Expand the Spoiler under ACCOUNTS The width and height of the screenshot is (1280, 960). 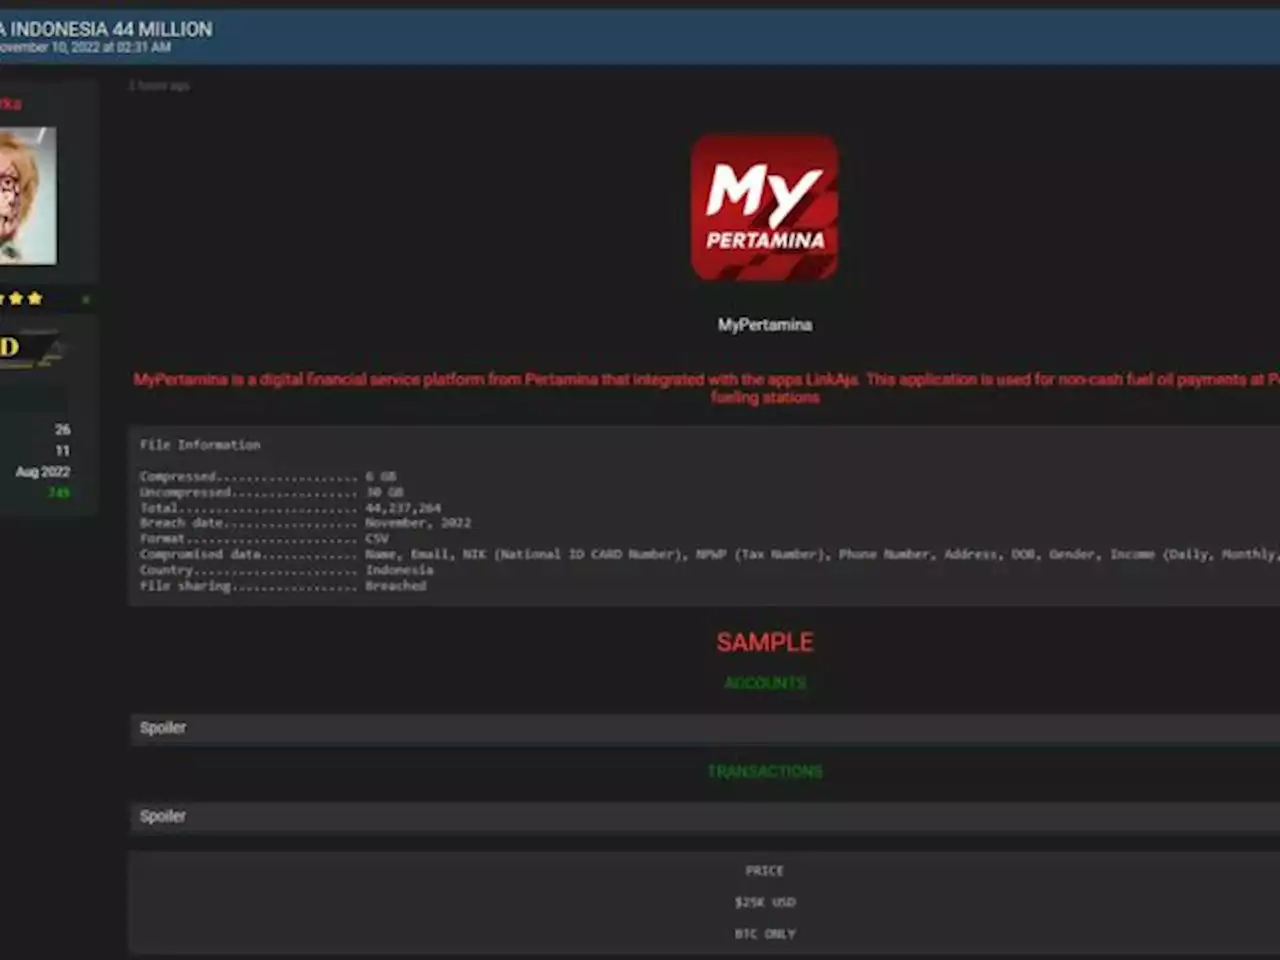[x=704, y=728]
